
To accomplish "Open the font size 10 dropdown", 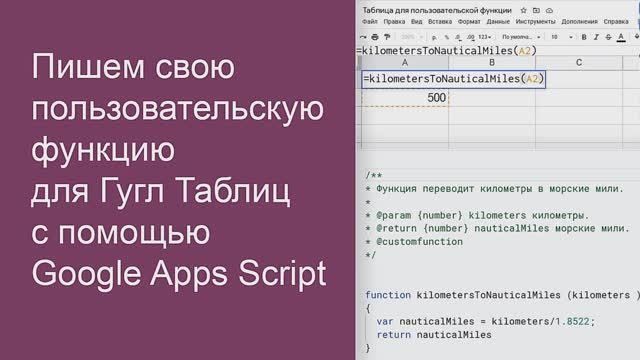I will pos(562,37).
